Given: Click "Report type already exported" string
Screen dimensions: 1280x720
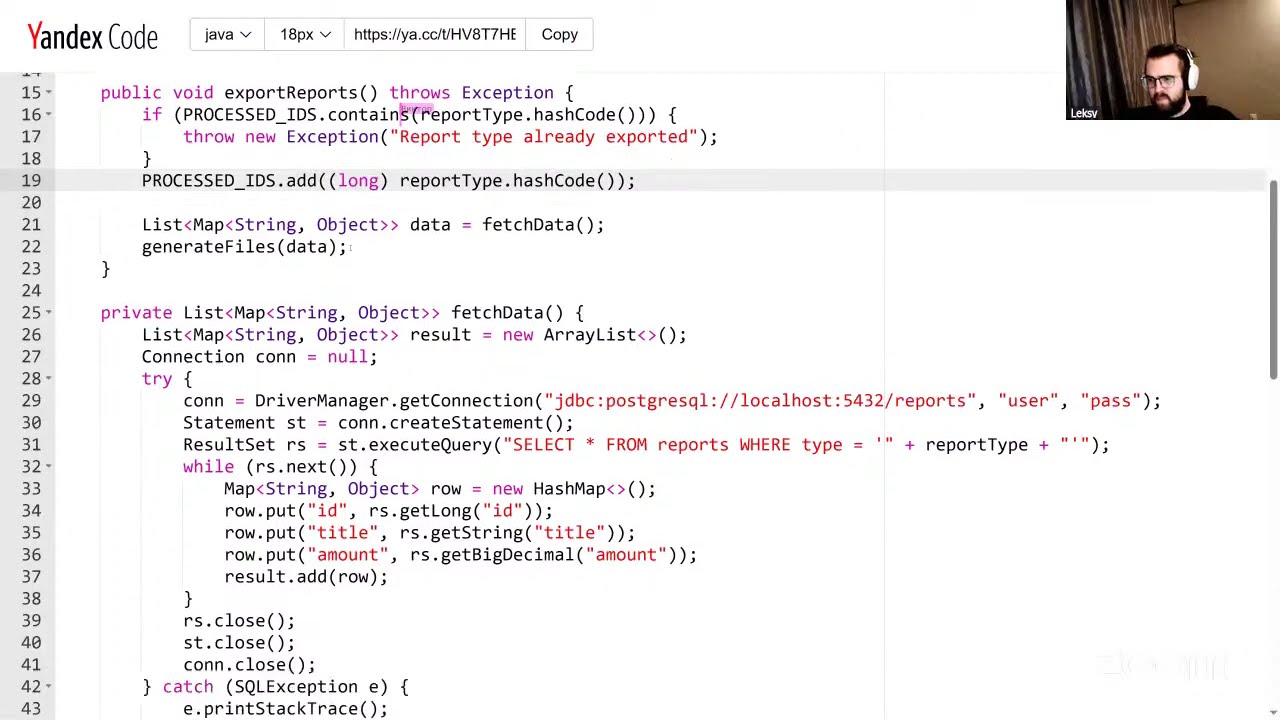Looking at the screenshot, I should coord(543,137).
